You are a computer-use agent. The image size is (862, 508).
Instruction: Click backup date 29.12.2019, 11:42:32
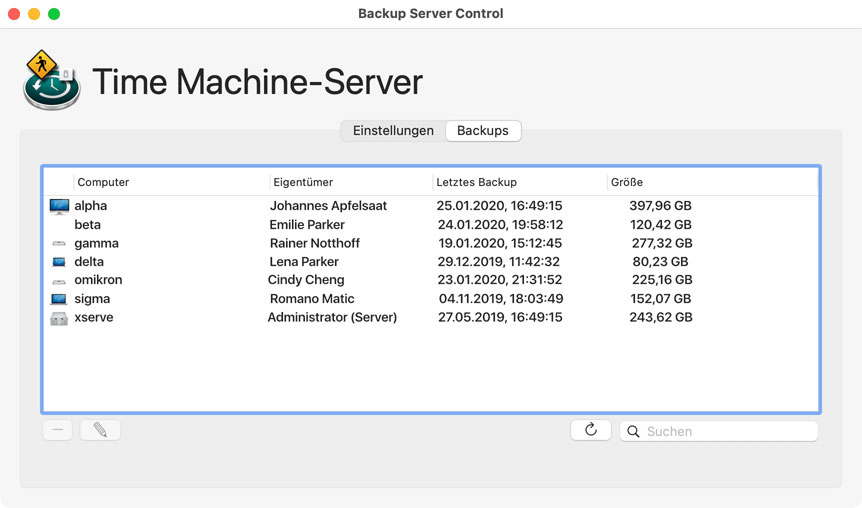pyautogui.click(x=499, y=262)
